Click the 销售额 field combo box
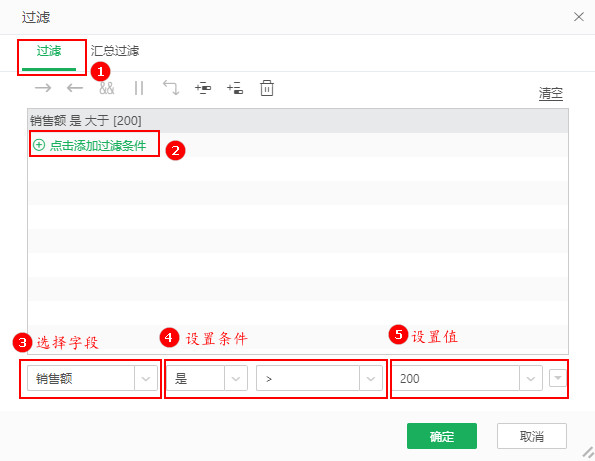595x461 pixels. (92, 378)
